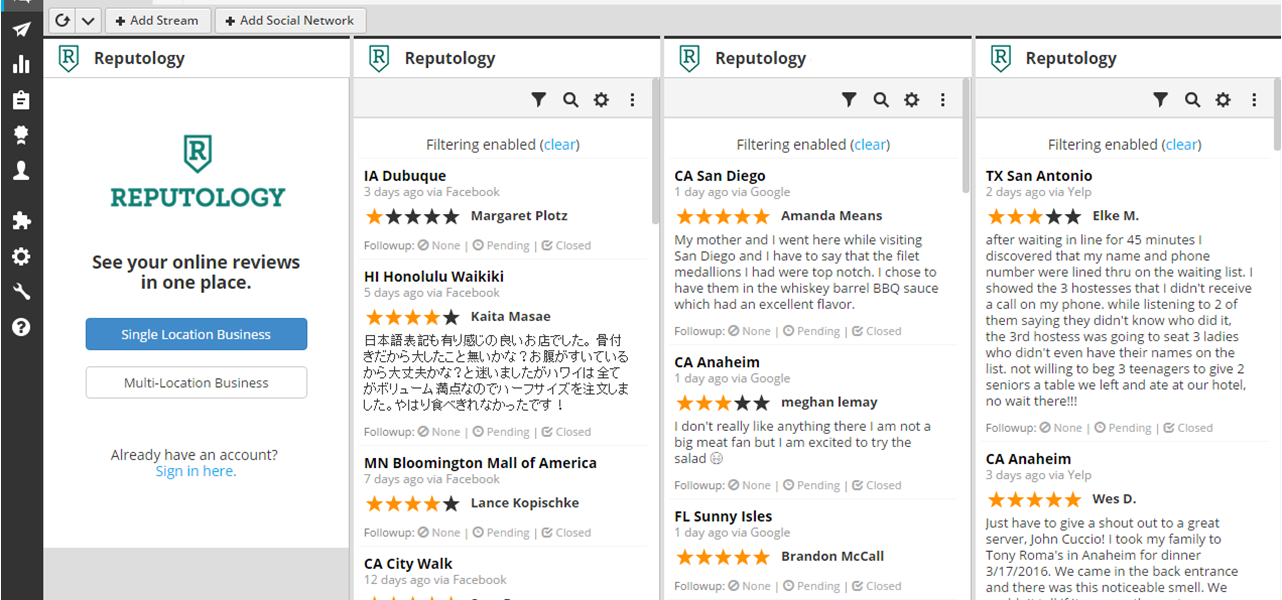Open the Publisher paper plane icon in sidebar
Screen dimensions: 1282x600
coord(21,30)
